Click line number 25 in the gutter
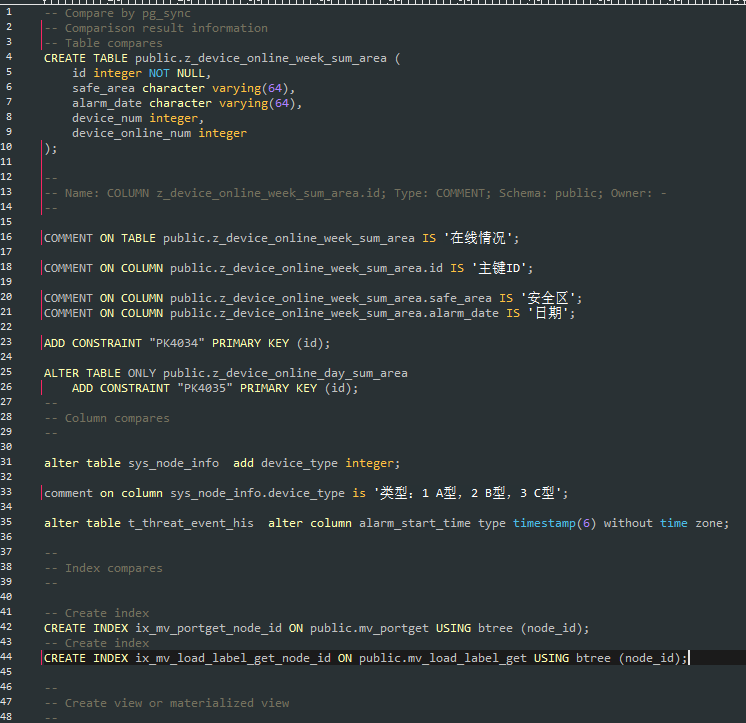 coord(6,372)
